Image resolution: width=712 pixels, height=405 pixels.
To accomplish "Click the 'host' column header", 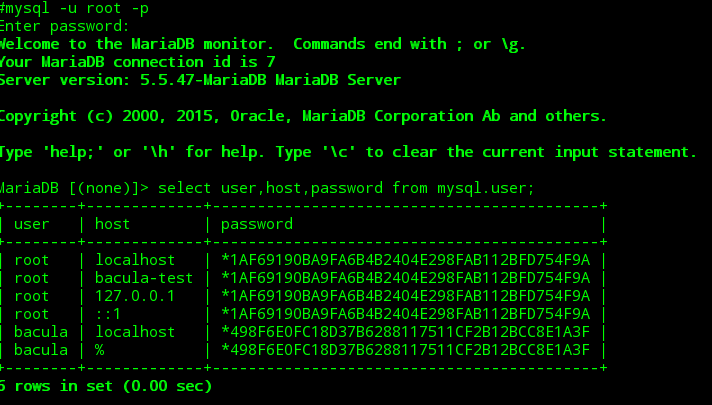I will coord(113,224).
